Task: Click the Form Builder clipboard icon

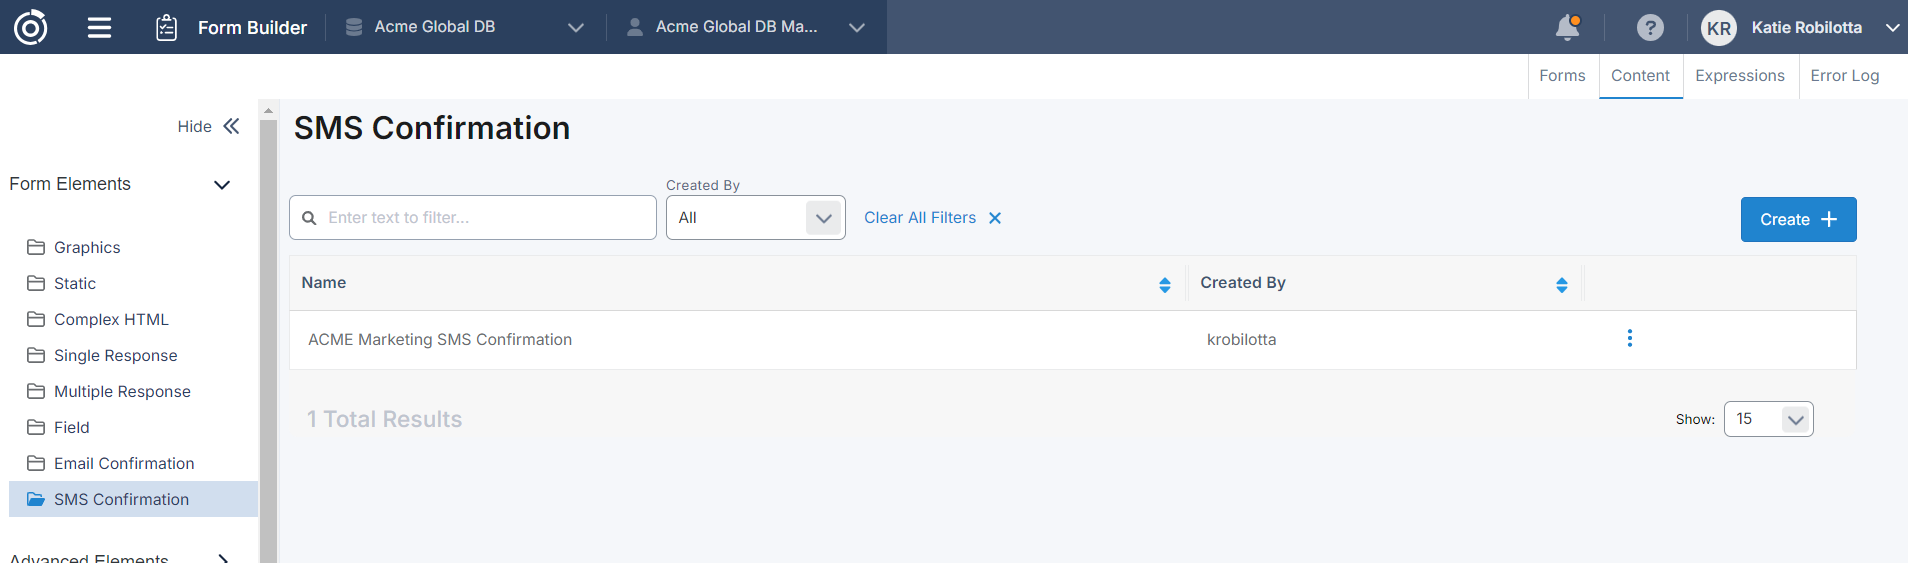Action: pyautogui.click(x=167, y=27)
